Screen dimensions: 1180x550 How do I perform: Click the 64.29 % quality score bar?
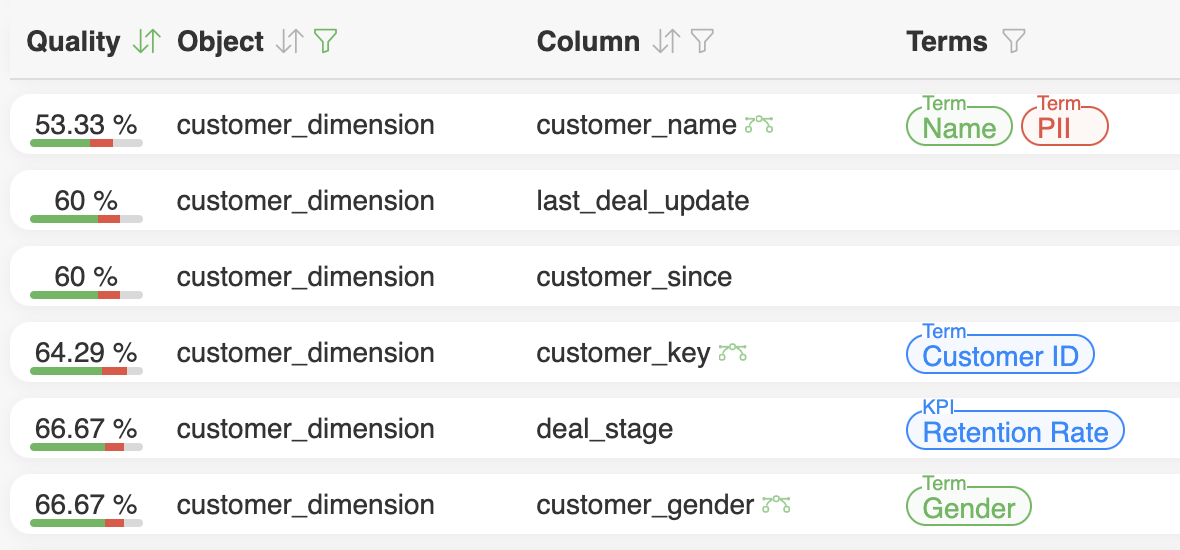[86, 371]
